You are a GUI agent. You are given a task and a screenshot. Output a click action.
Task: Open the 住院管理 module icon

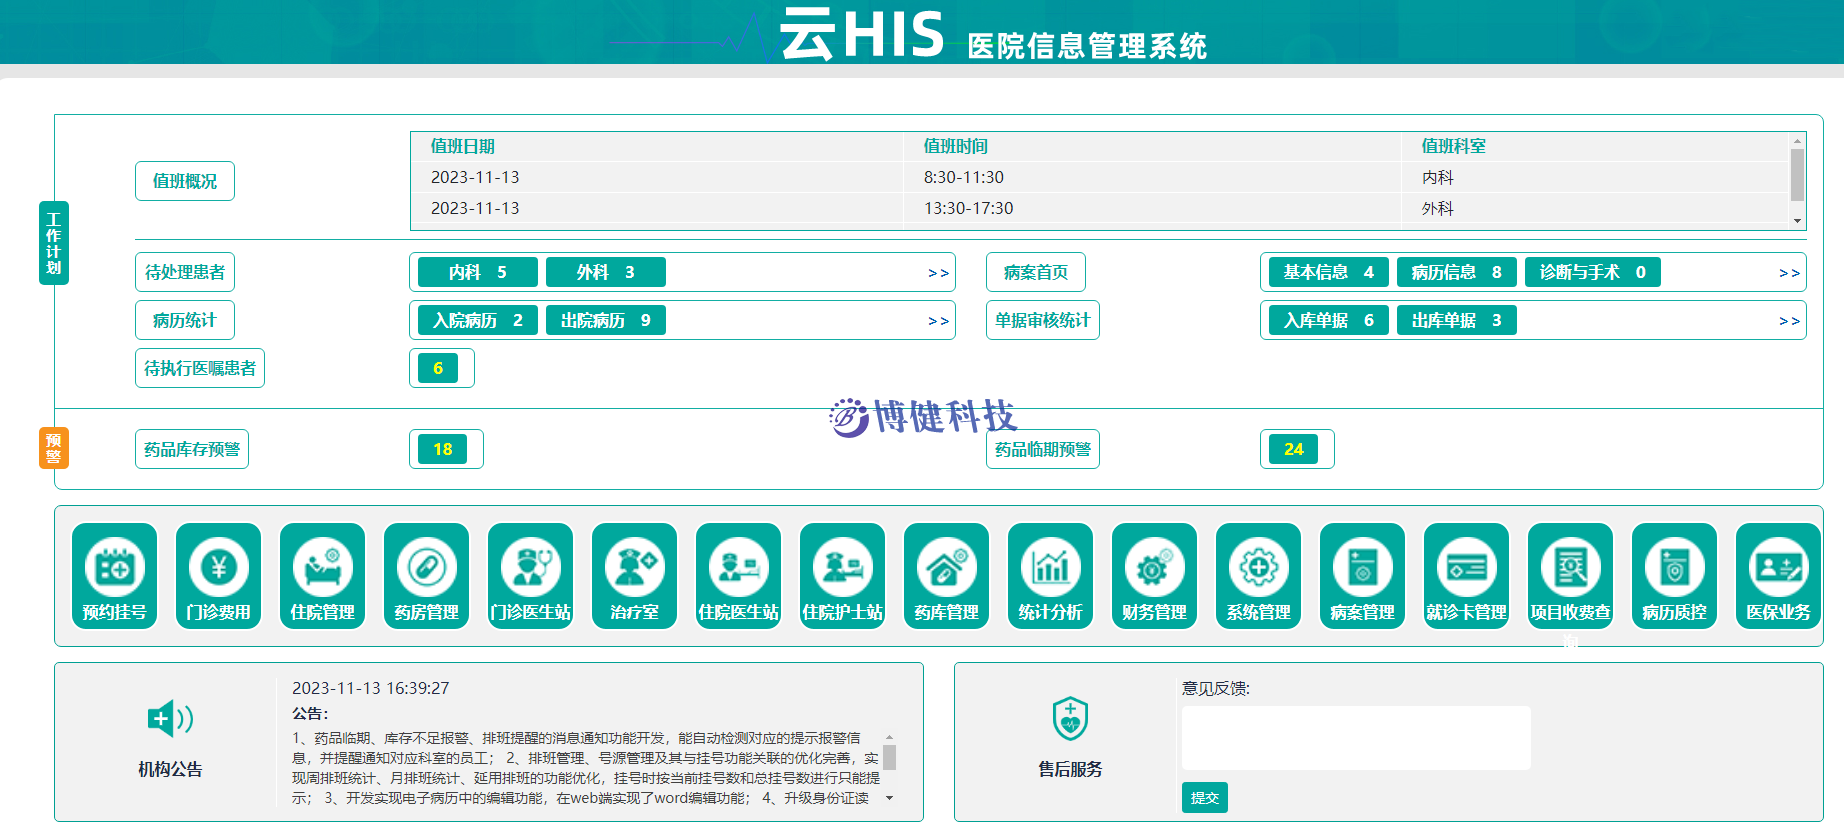coord(323,576)
